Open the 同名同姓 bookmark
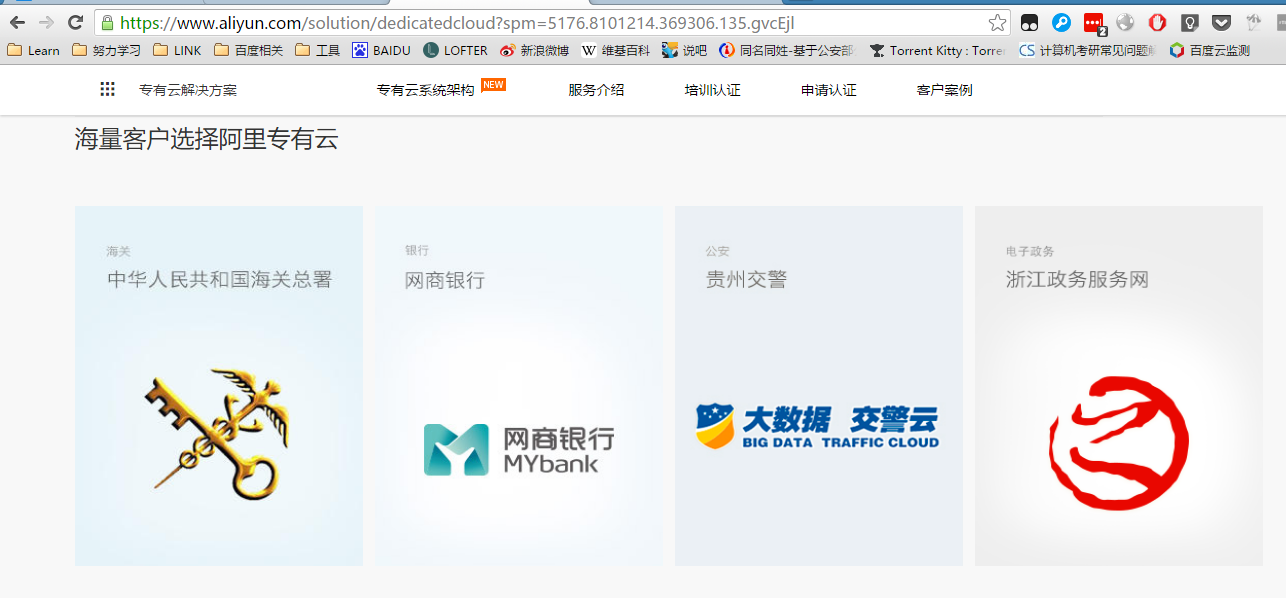 coord(788,50)
